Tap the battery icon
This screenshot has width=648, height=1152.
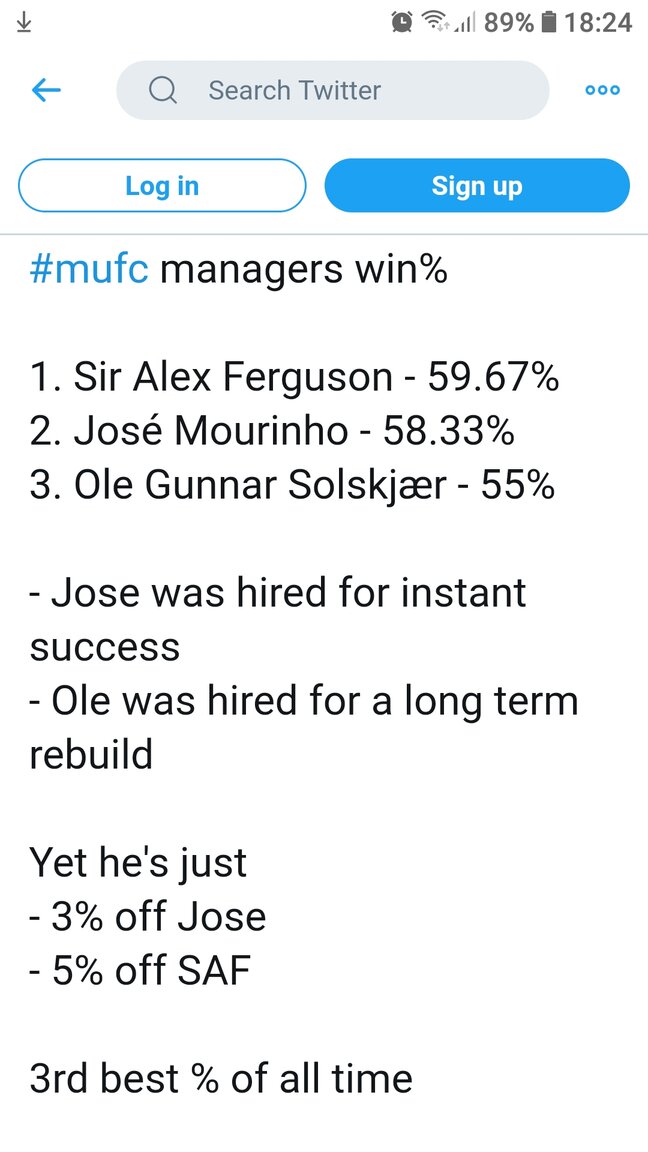(x=549, y=21)
